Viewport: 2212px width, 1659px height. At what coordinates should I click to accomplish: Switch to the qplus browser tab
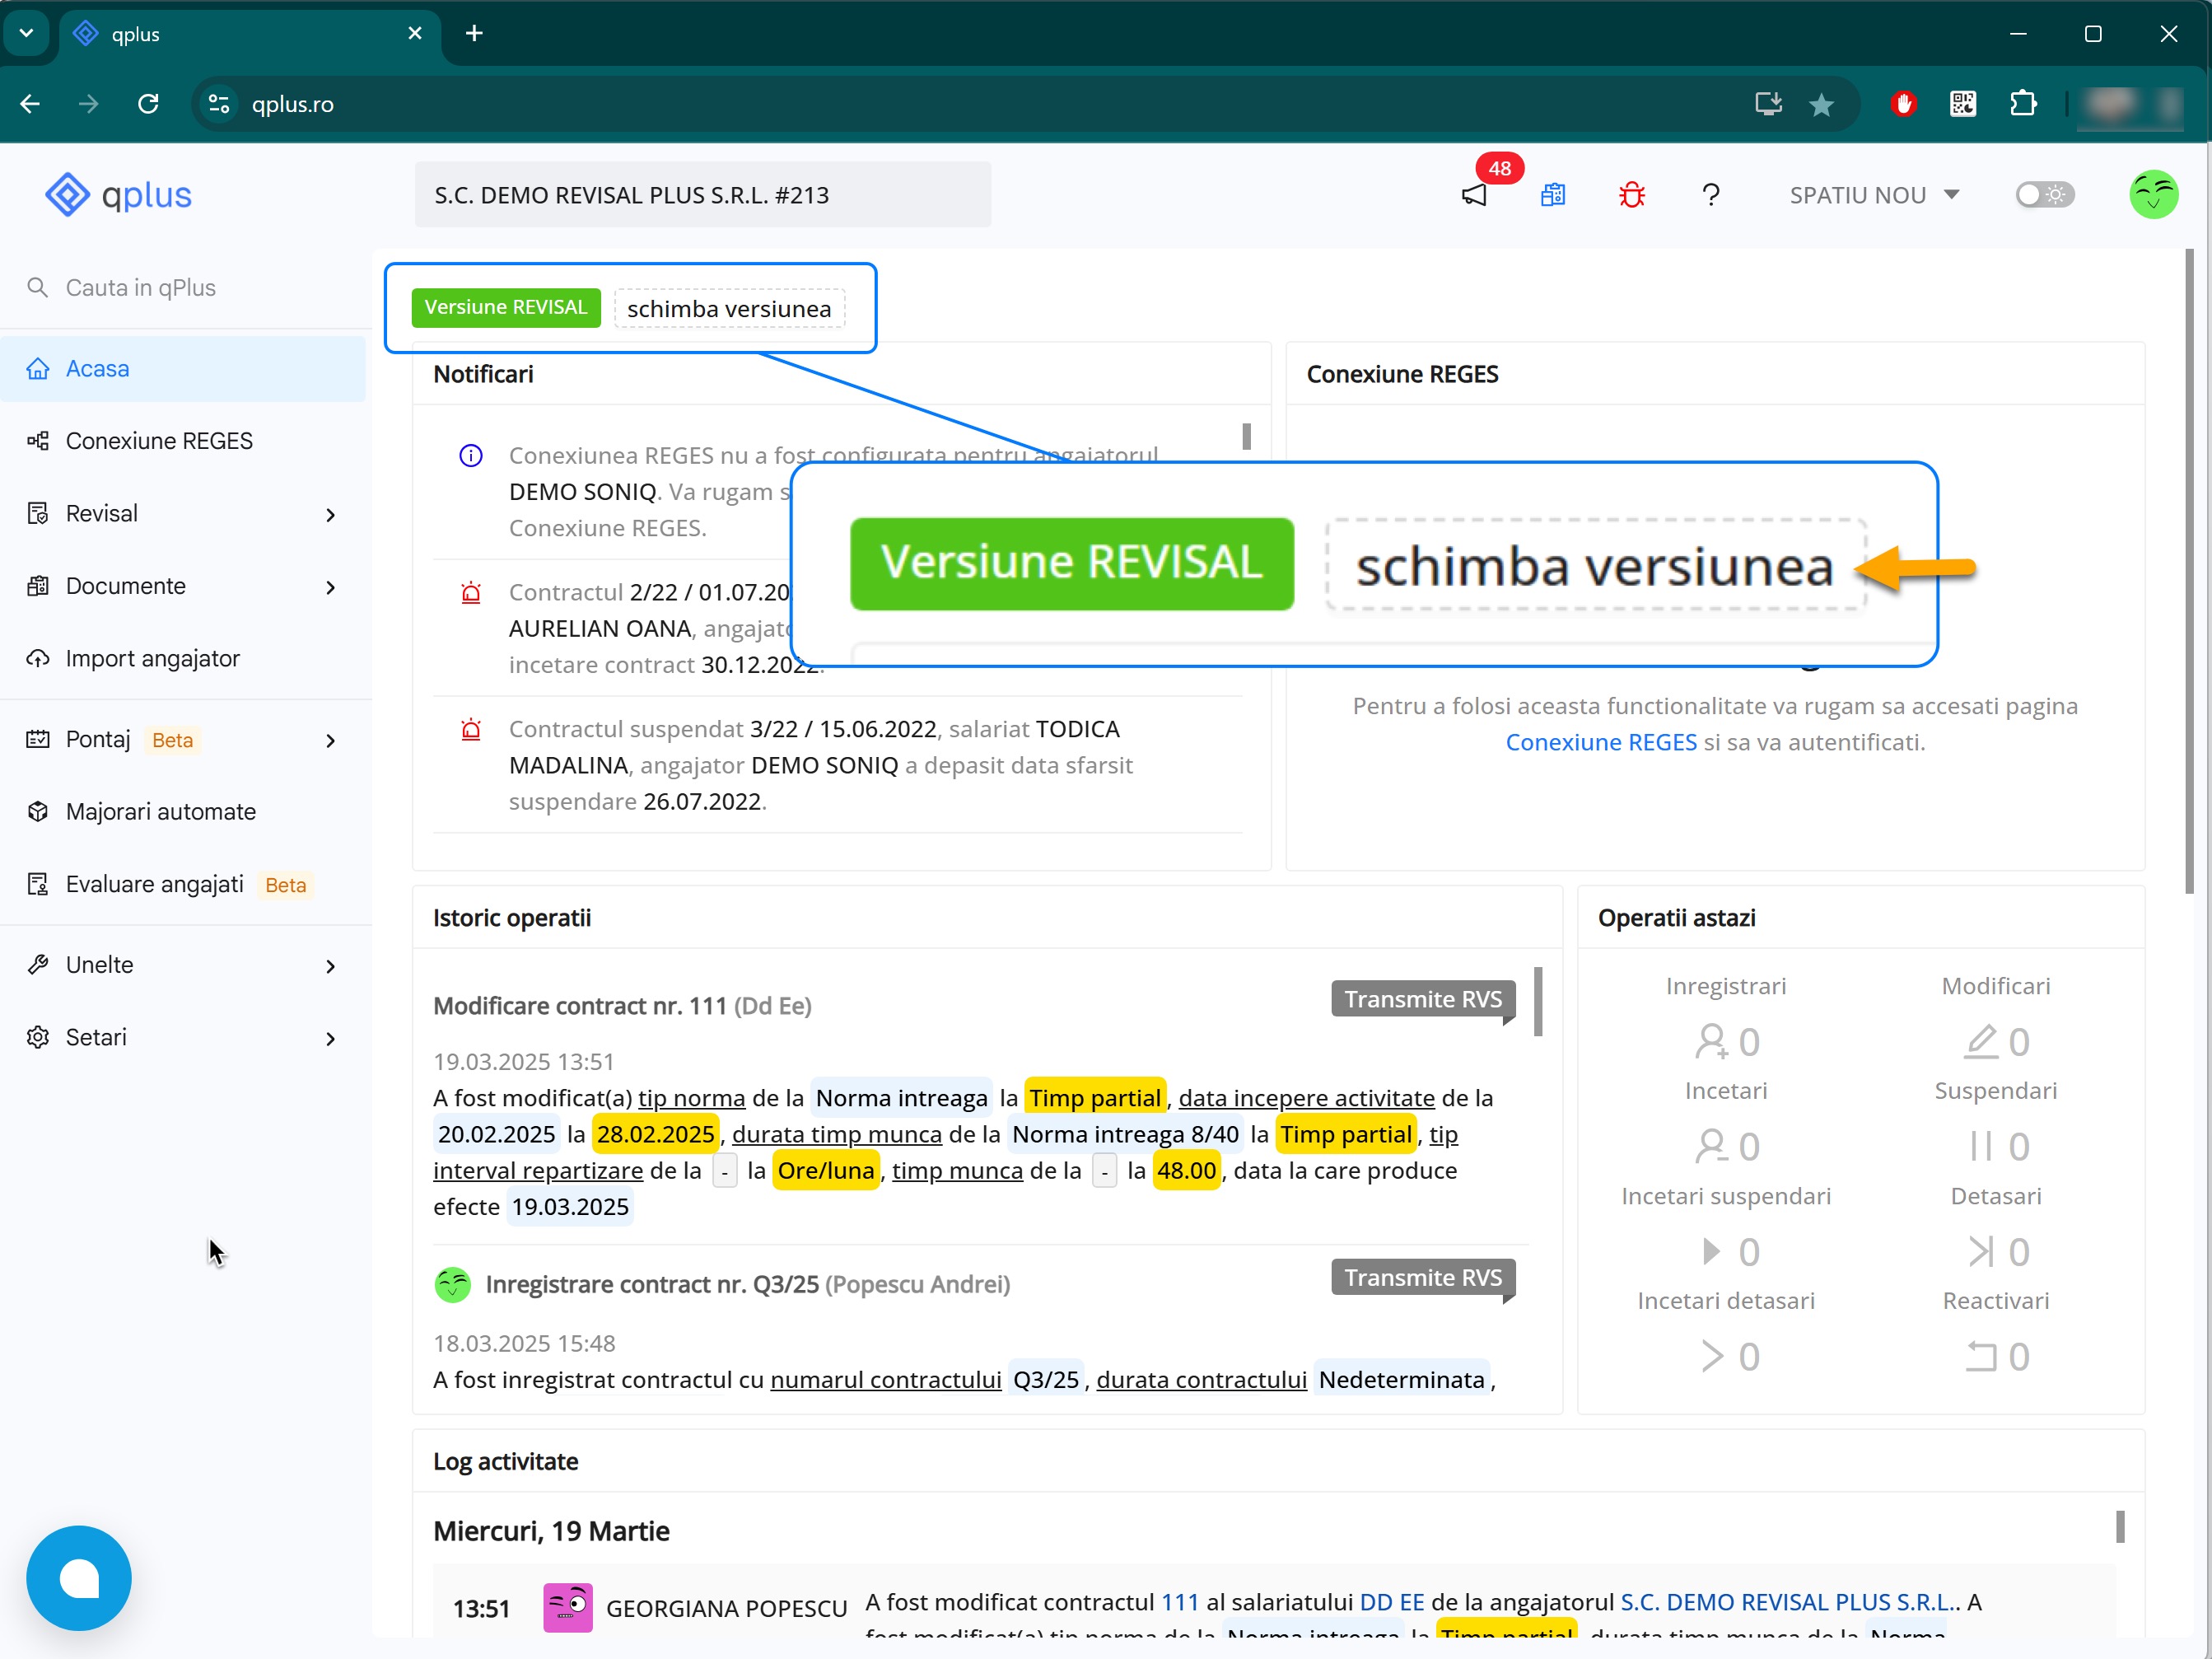(x=250, y=34)
